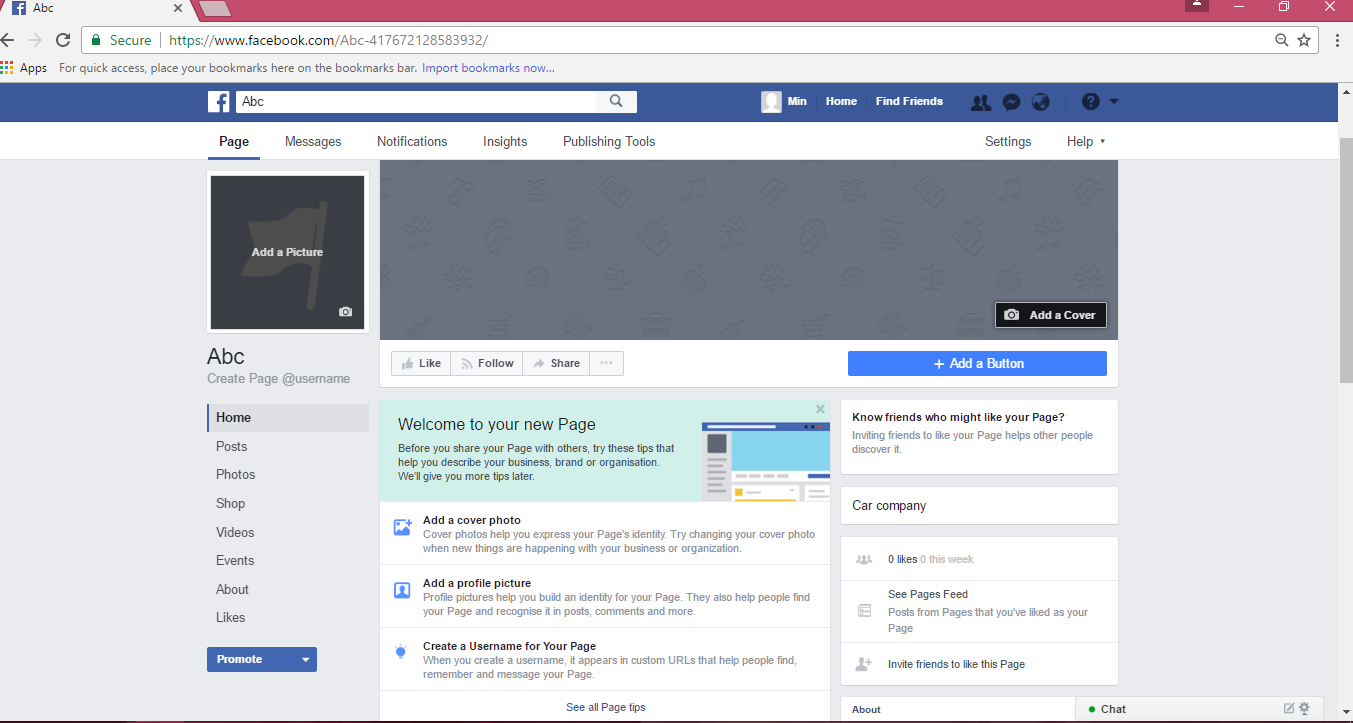Click the camera icon on profile picture

pyautogui.click(x=345, y=312)
